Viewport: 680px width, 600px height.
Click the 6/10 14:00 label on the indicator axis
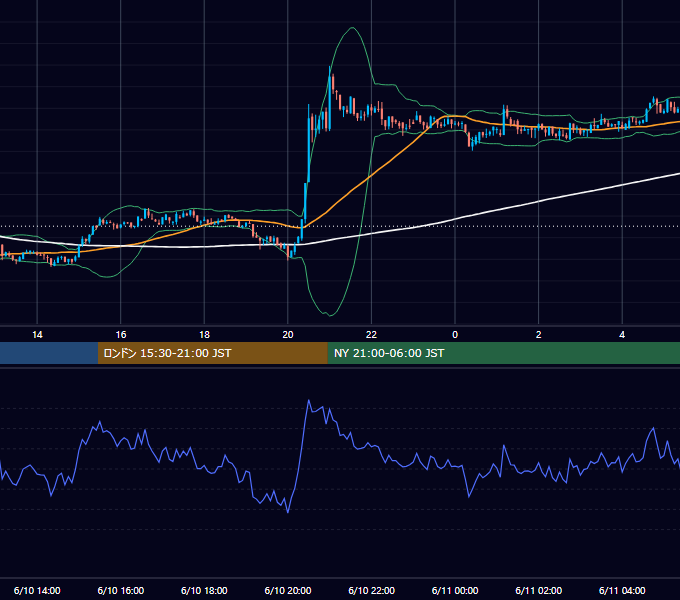[x=37, y=590]
